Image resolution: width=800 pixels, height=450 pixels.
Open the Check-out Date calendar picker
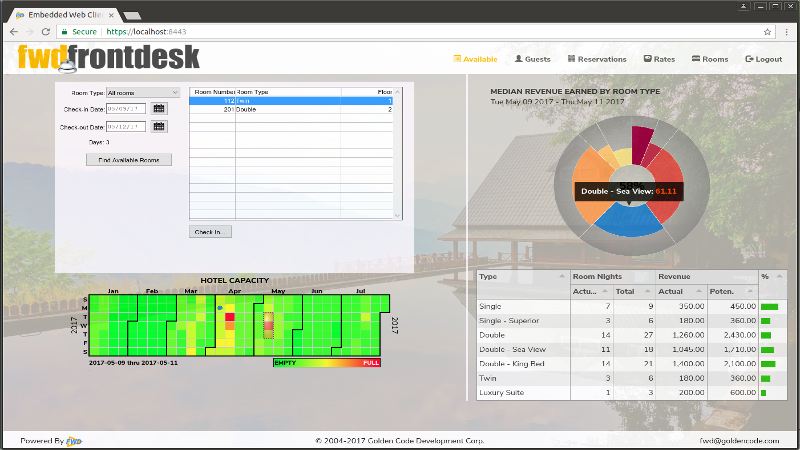[159, 126]
